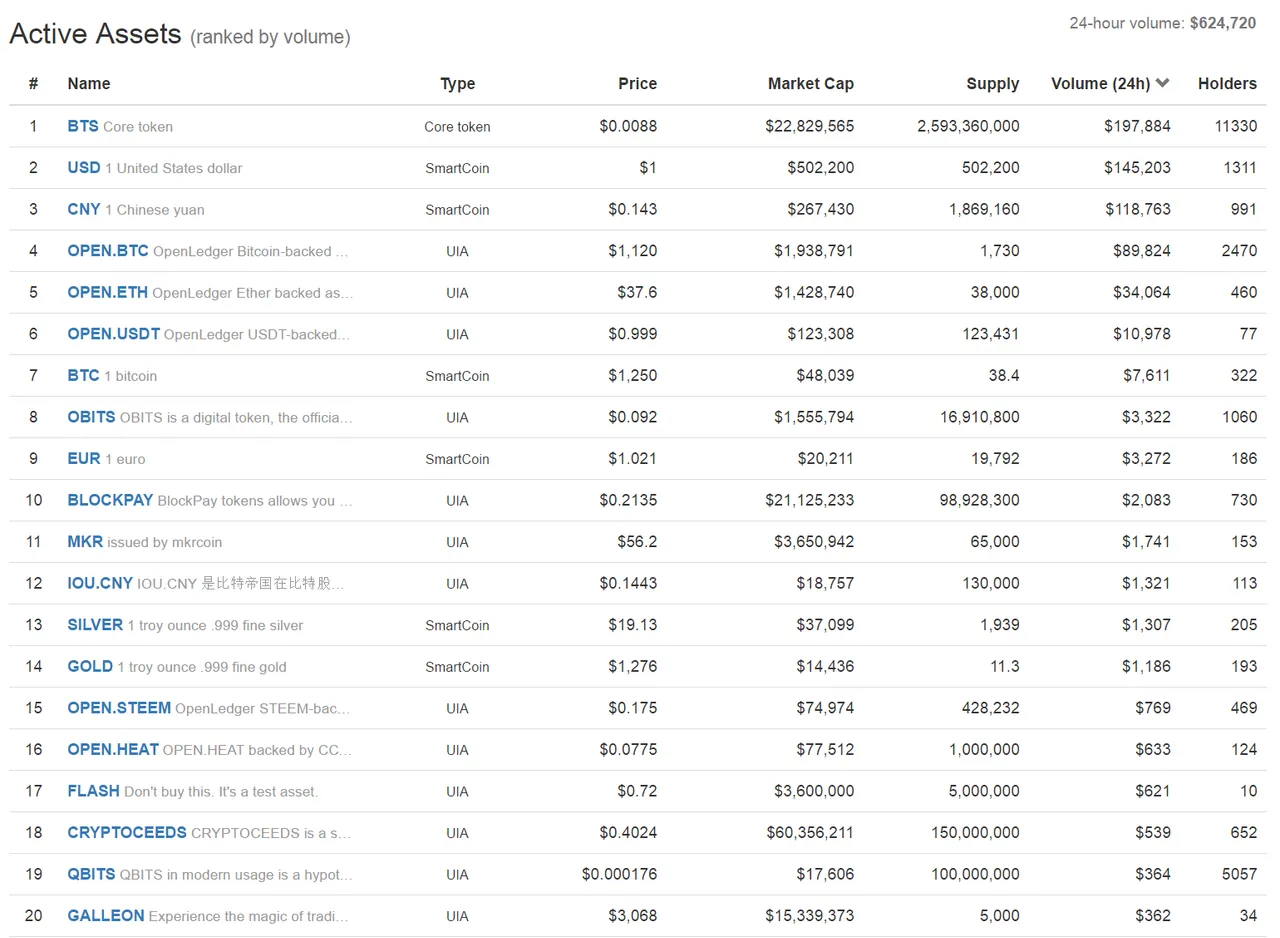Screen dimensions: 1280x938
Task: Open the BLOCKPAY asset link
Action: (x=110, y=500)
